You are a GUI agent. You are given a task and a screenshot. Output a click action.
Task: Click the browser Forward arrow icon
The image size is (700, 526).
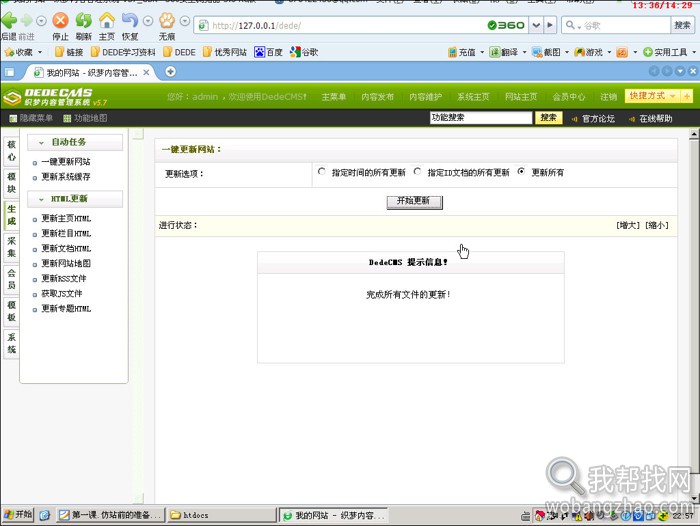tap(27, 21)
